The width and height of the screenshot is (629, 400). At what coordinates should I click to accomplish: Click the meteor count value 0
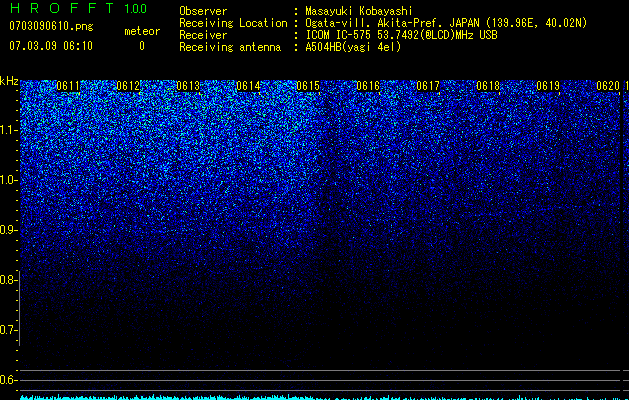[x=142, y=46]
